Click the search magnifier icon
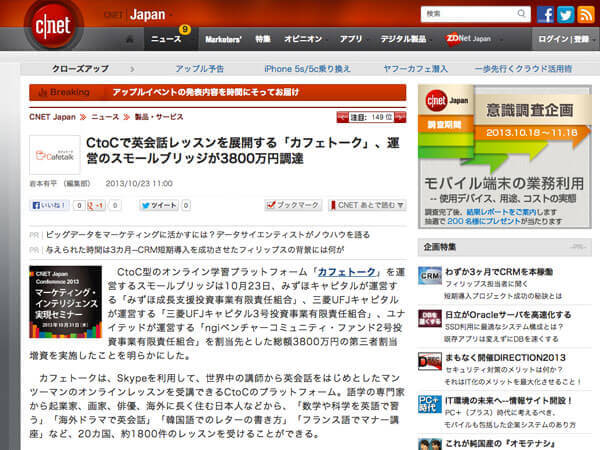This screenshot has height=450, width=600. [521, 14]
